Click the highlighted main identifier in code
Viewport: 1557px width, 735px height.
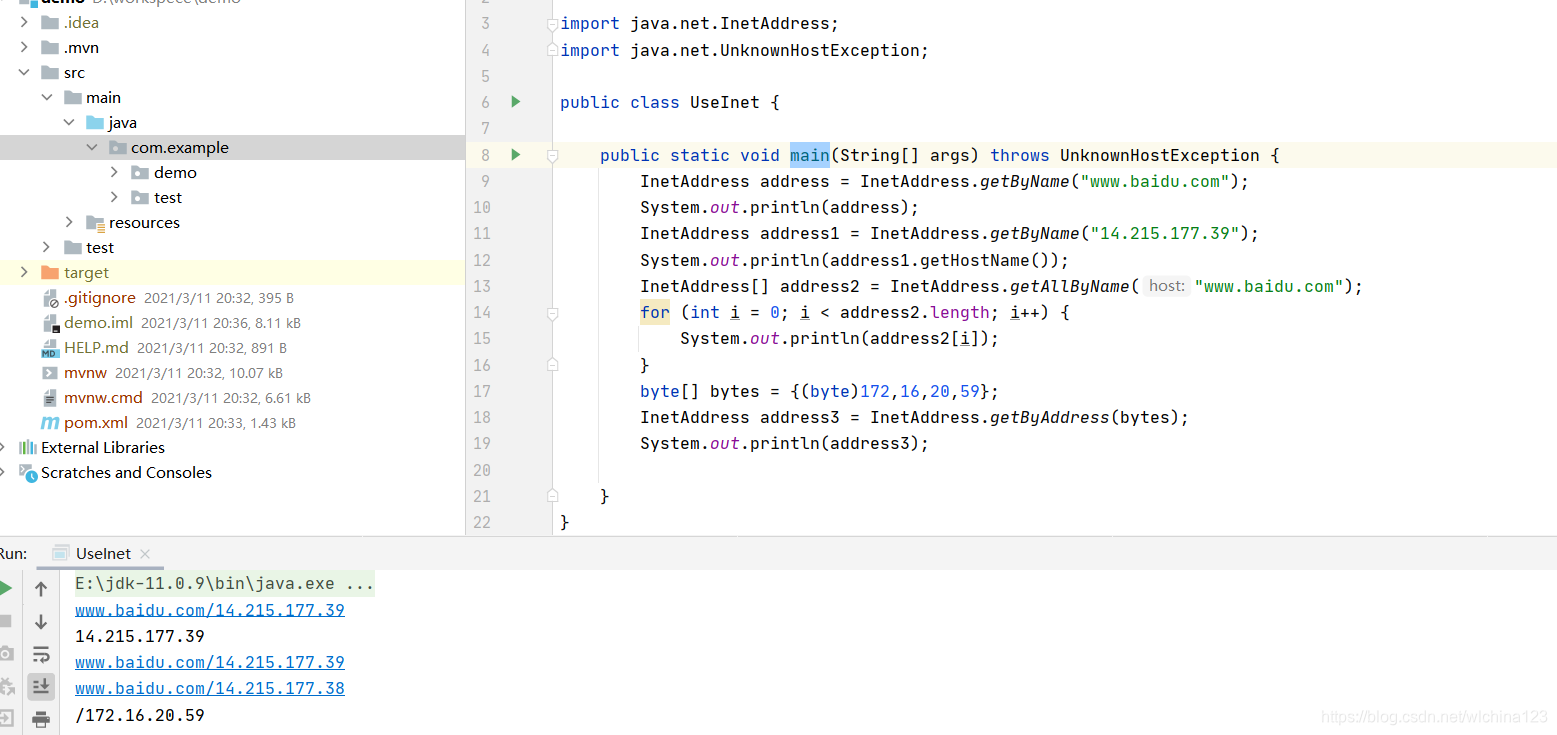810,155
